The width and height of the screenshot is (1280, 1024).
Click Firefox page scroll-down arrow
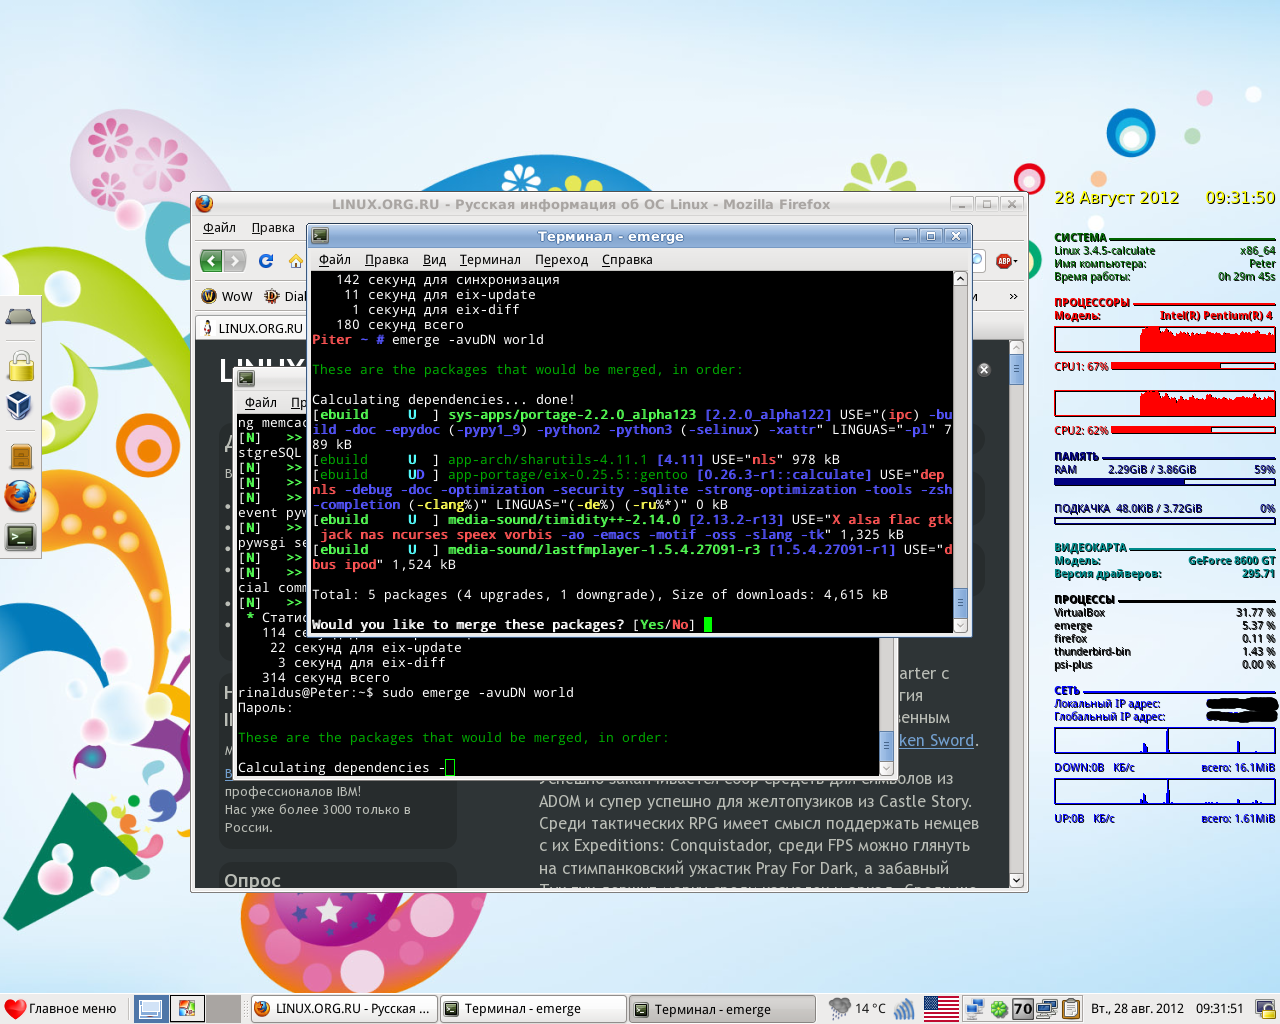pos(1016,880)
